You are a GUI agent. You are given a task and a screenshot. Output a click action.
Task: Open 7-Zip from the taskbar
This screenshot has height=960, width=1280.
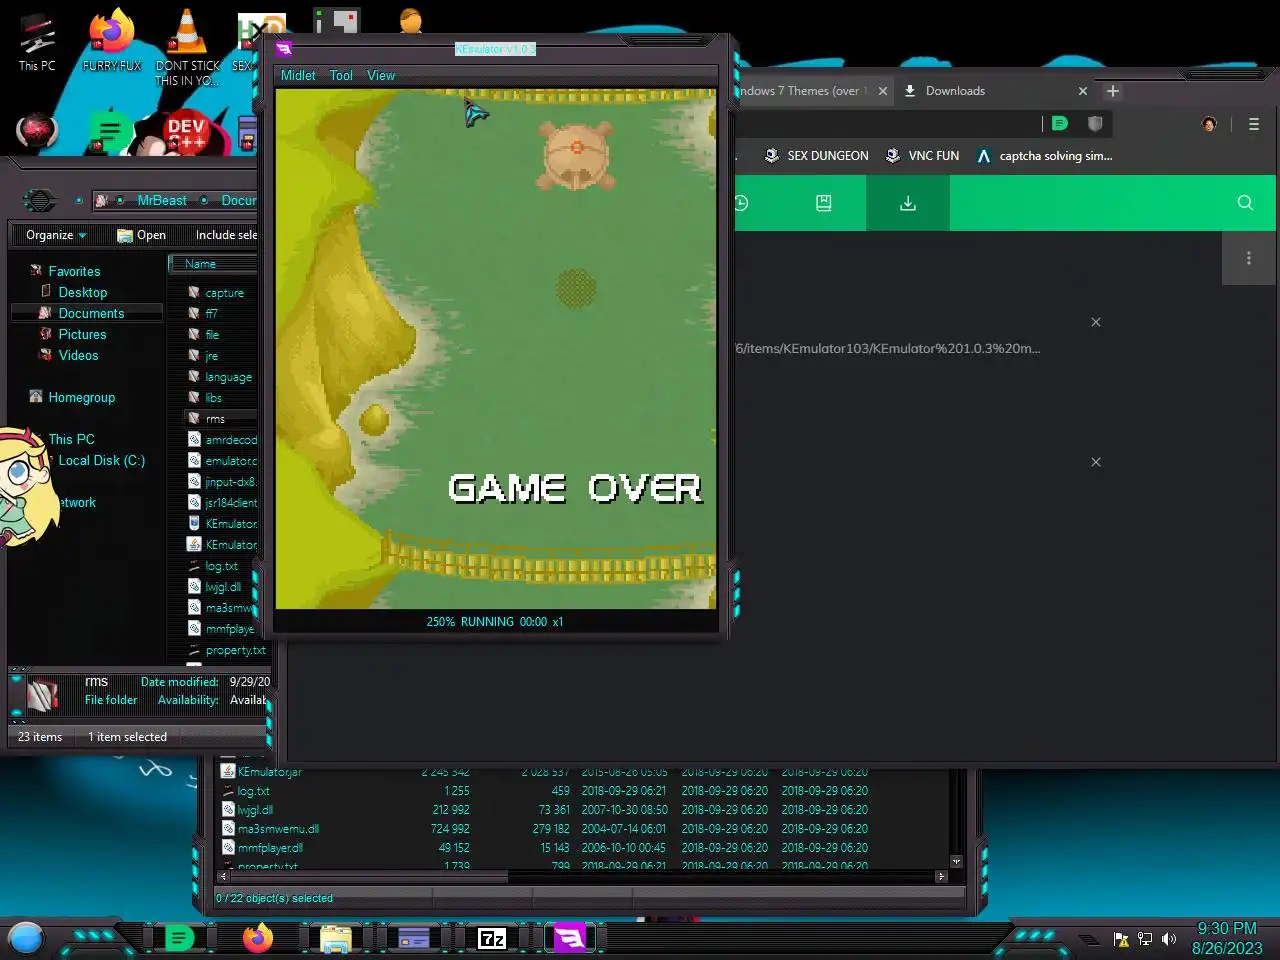[492, 938]
